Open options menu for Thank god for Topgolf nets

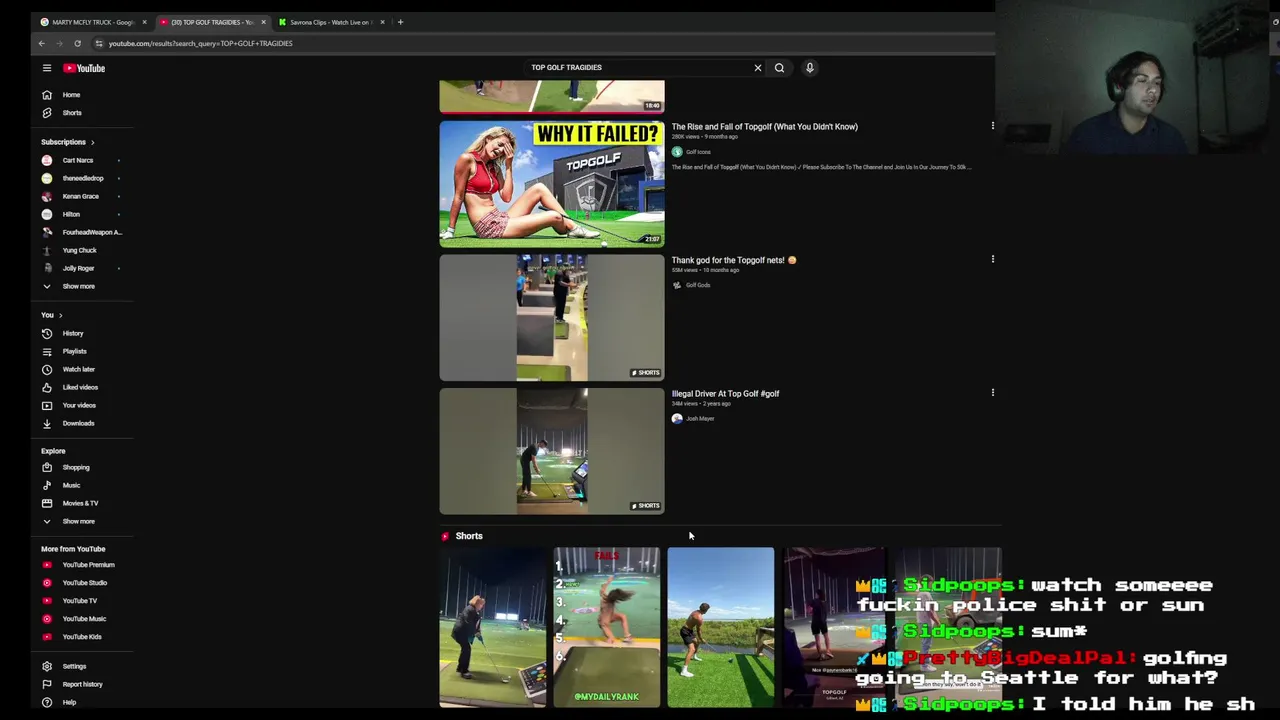click(x=992, y=259)
